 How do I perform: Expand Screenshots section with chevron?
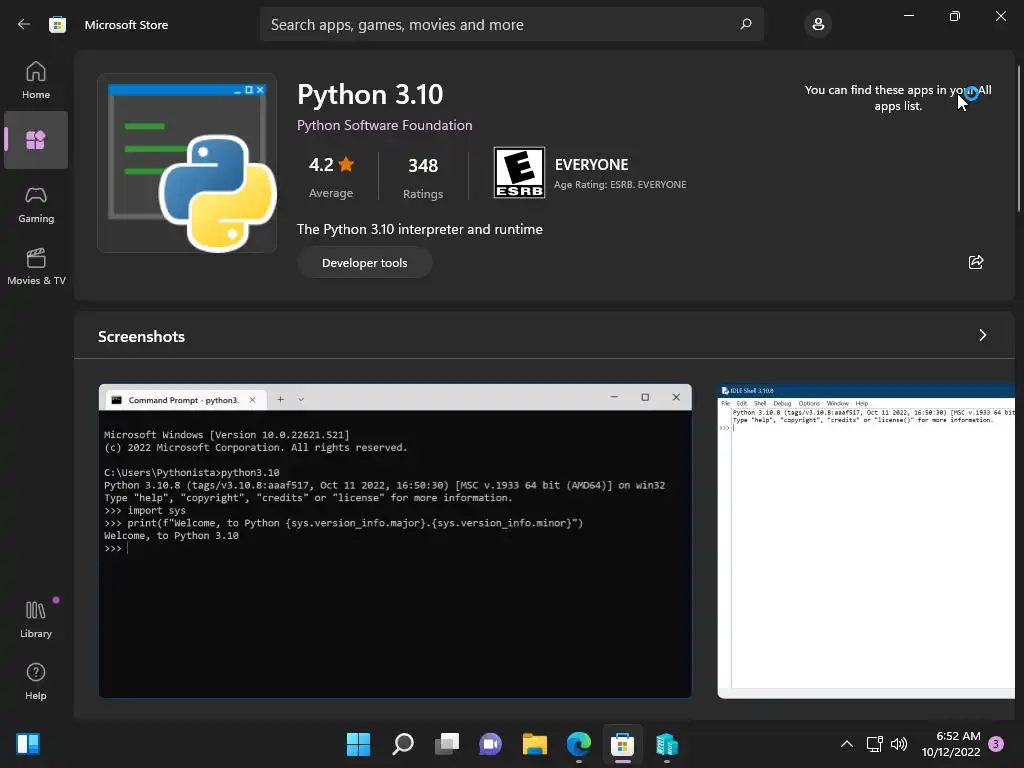click(982, 335)
